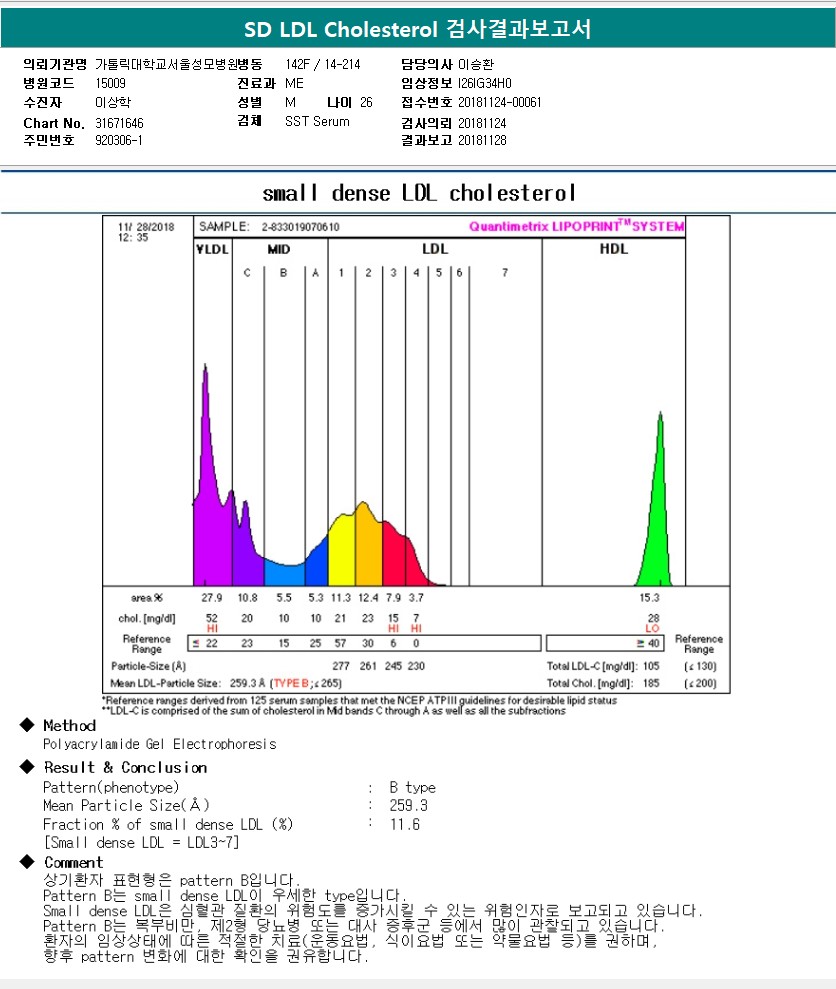This screenshot has height=989, width=836.
Task: Select the result report date 20181128
Action: click(482, 140)
